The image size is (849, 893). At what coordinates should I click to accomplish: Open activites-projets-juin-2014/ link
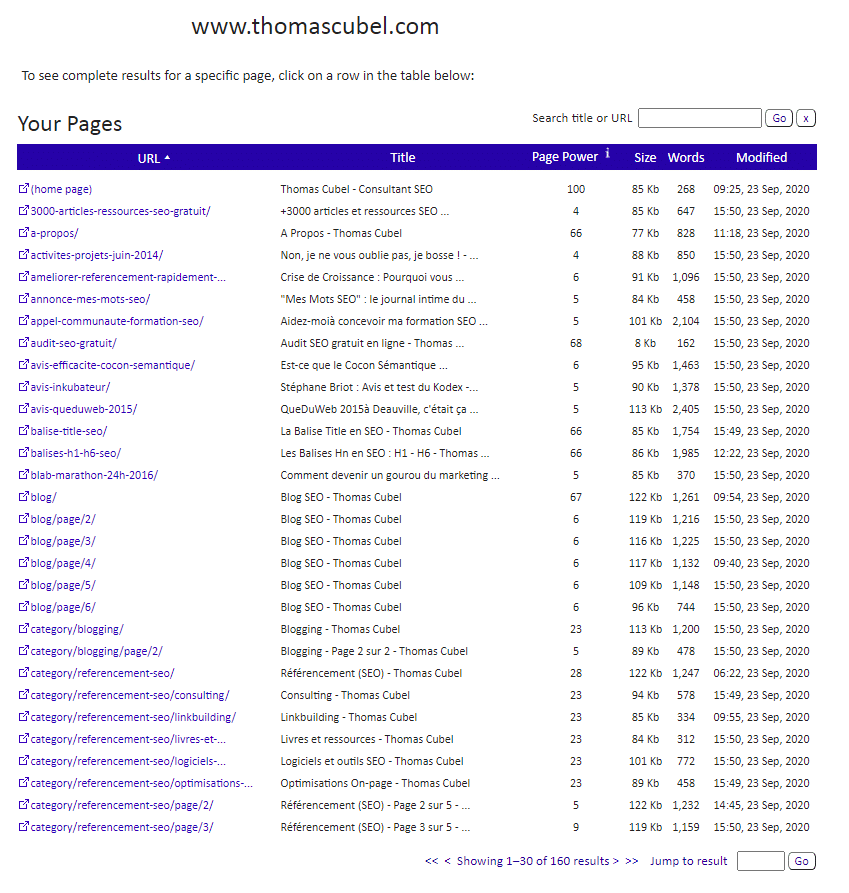click(x=97, y=255)
